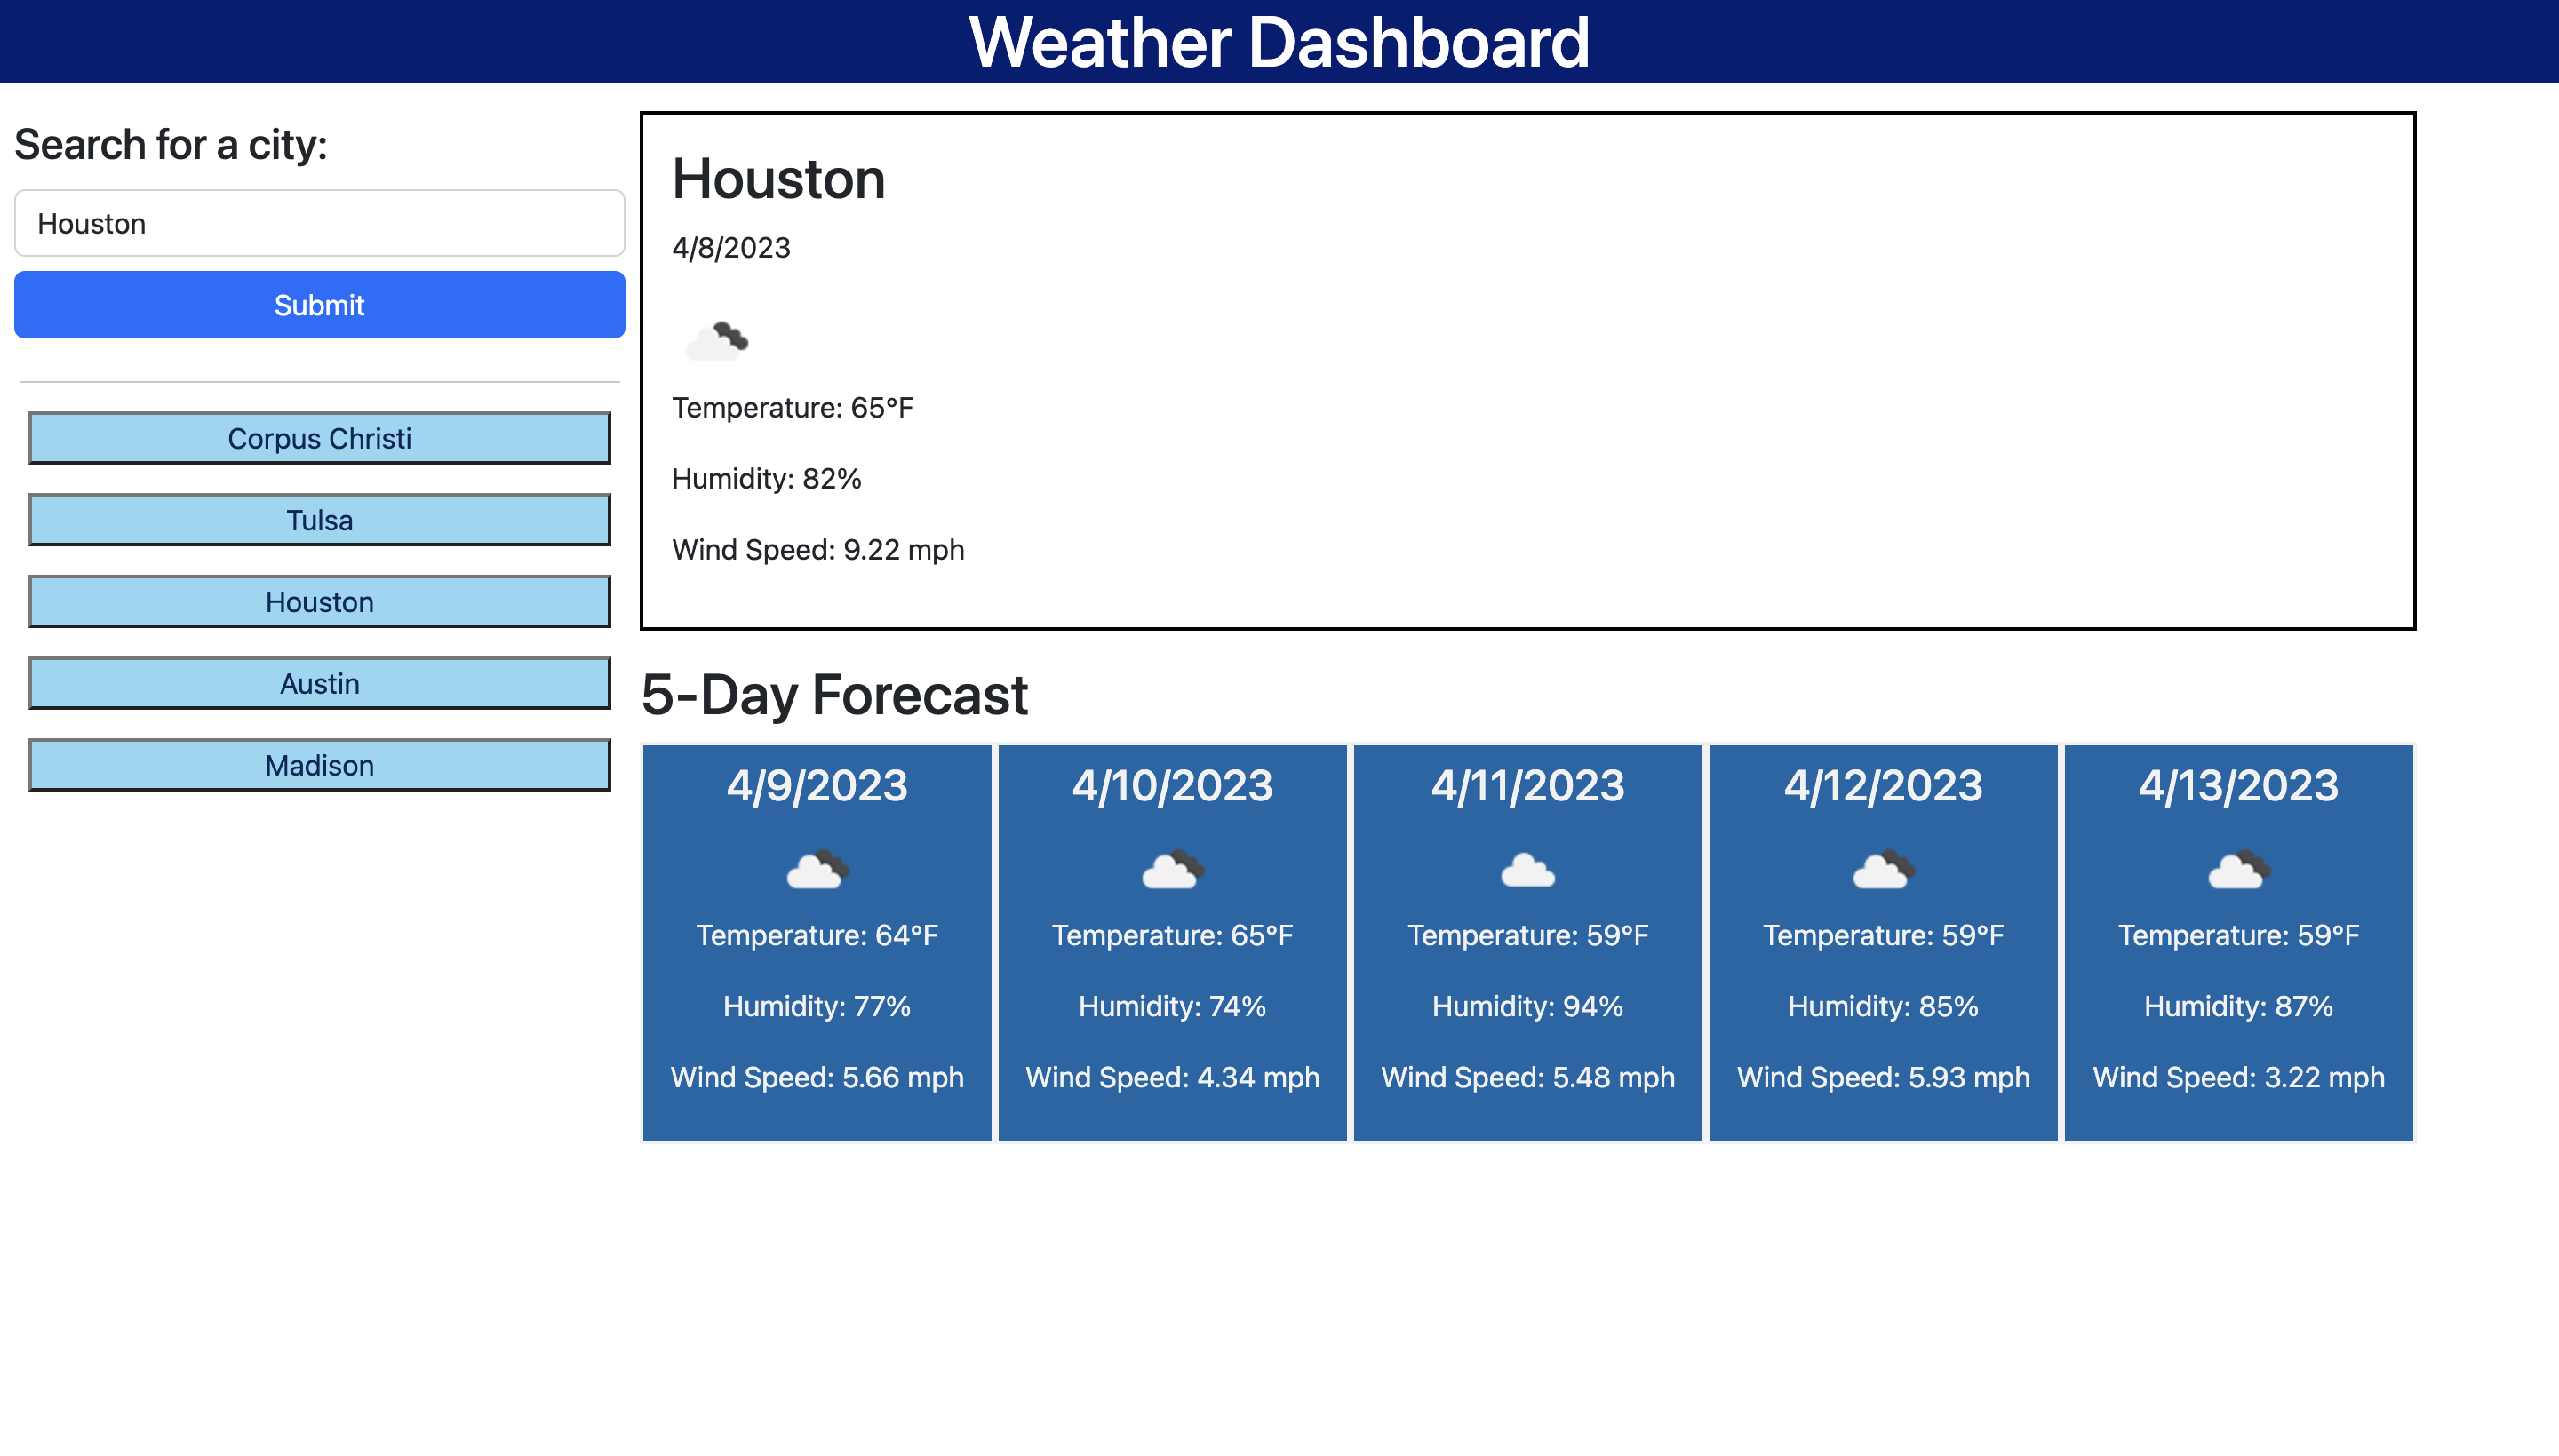This screenshot has height=1456, width=2559.
Task: Select Madison in the city list
Action: pos(319,766)
